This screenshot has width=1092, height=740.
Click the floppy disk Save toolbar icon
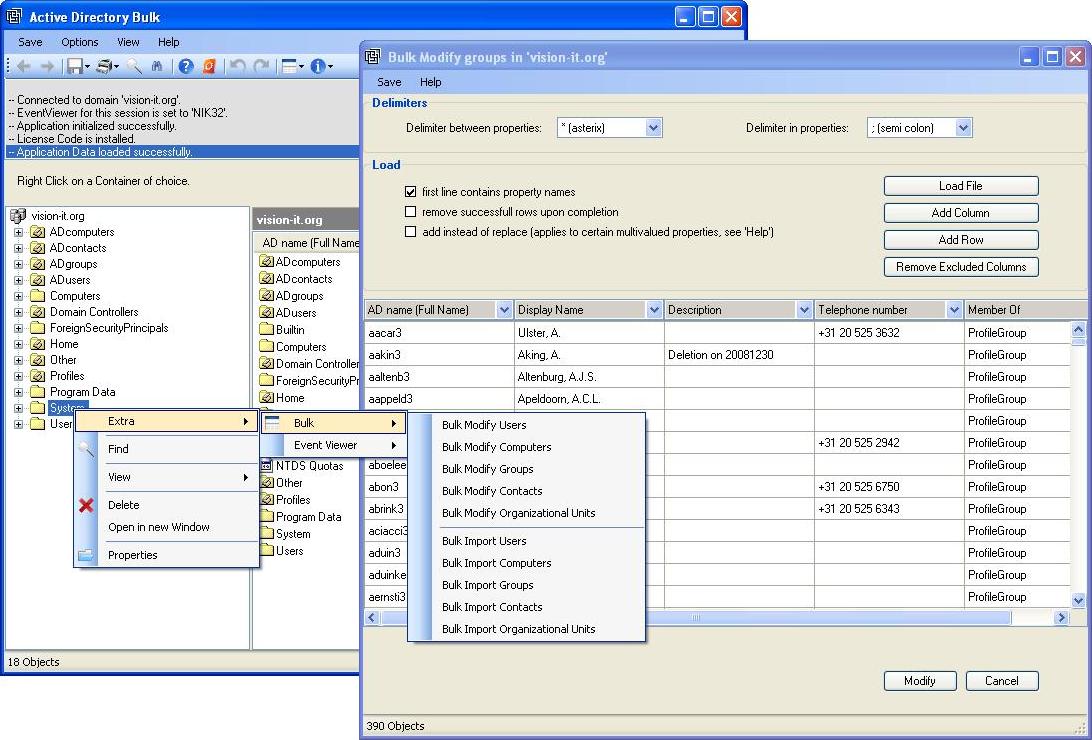[x=74, y=67]
